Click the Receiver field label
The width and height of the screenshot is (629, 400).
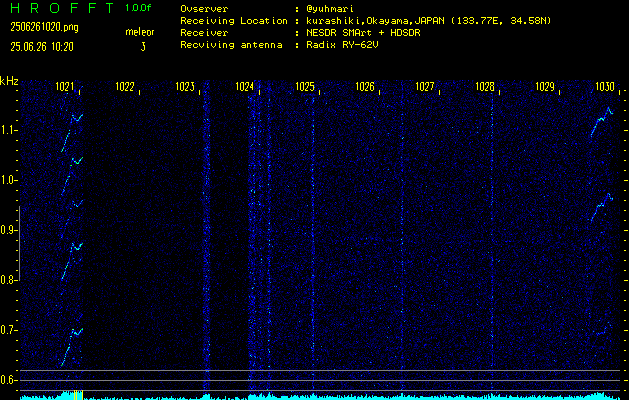[x=204, y=33]
